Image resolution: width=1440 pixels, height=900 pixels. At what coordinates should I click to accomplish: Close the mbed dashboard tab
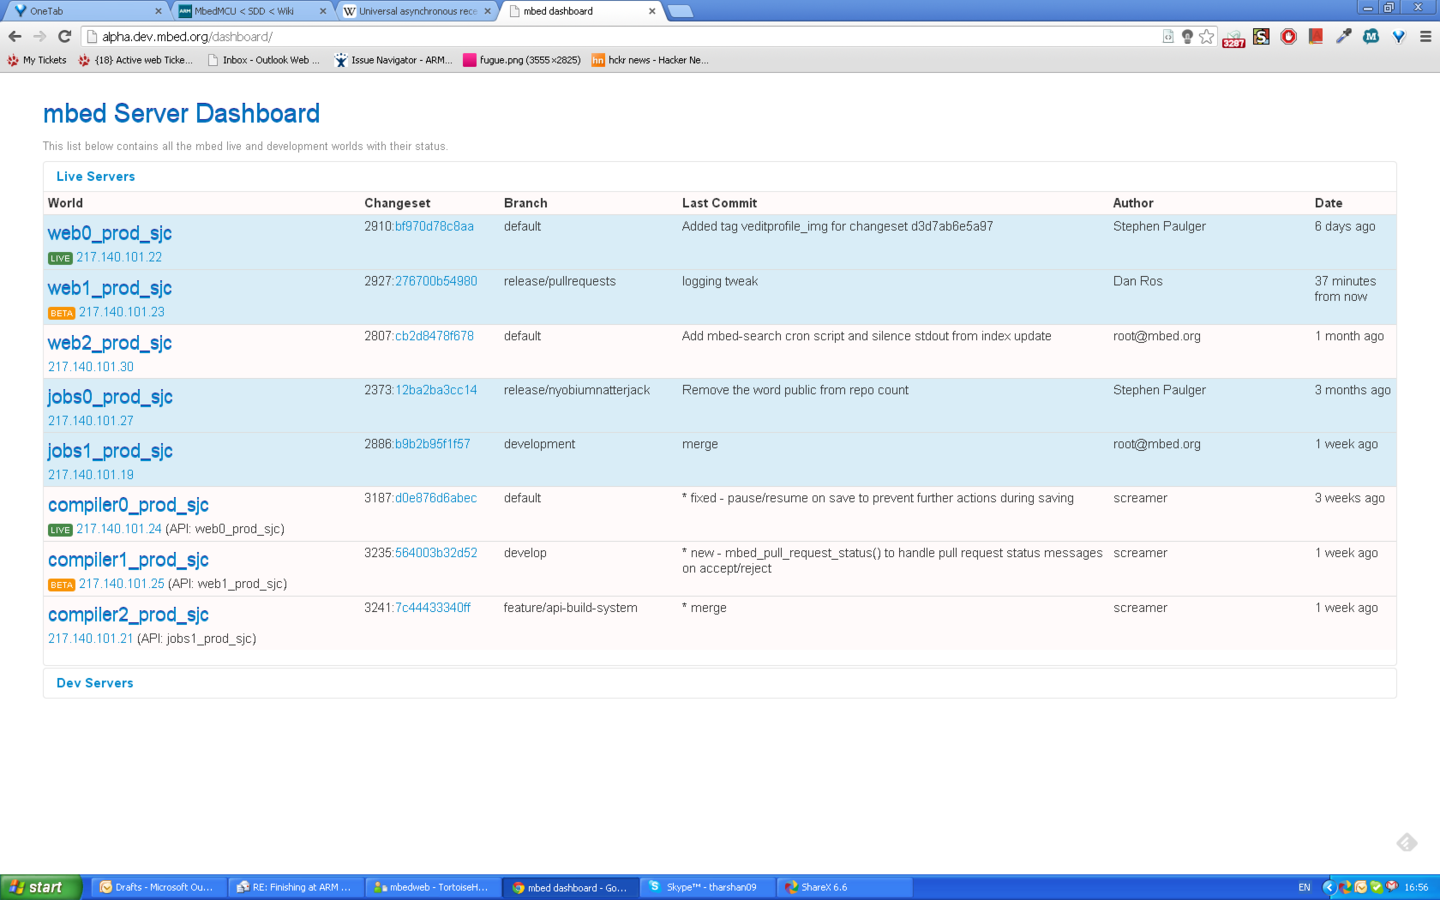click(x=652, y=11)
